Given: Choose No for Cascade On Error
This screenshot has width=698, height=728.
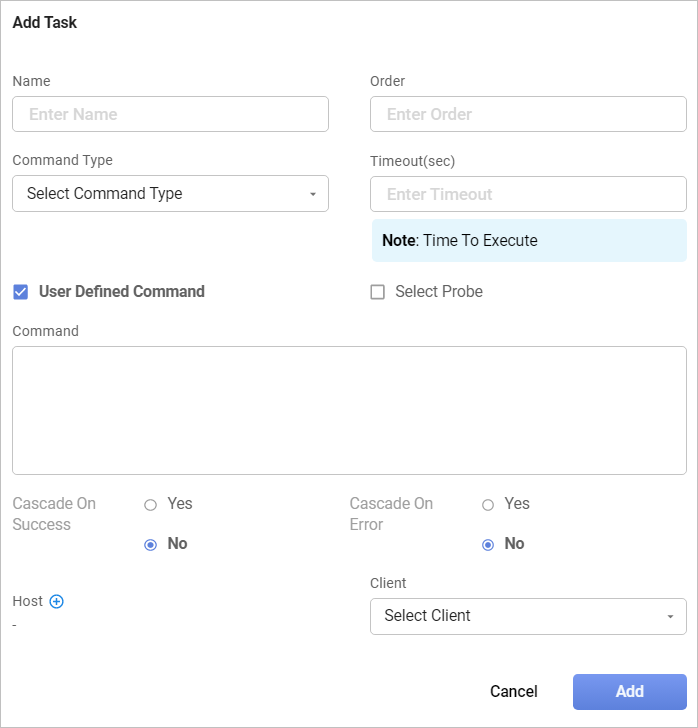Looking at the screenshot, I should [488, 545].
